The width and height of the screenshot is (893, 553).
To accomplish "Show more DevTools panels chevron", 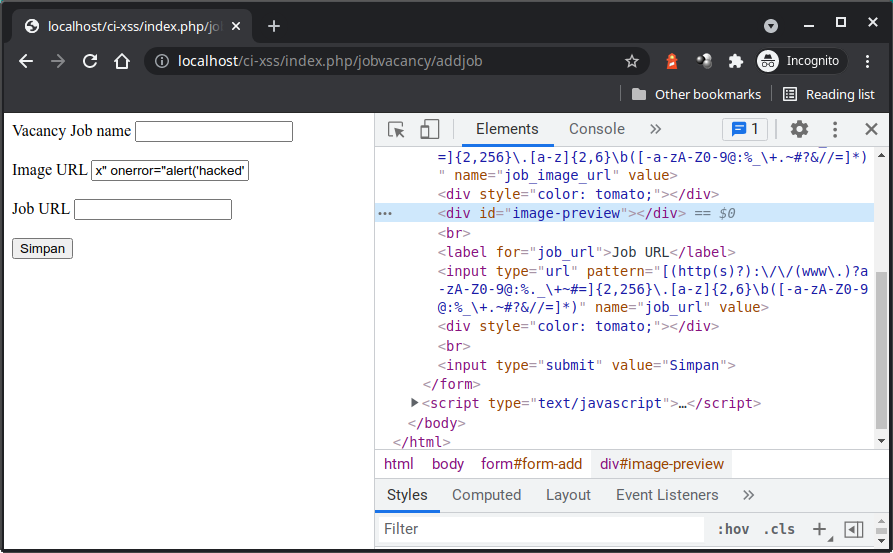I will 656,129.
